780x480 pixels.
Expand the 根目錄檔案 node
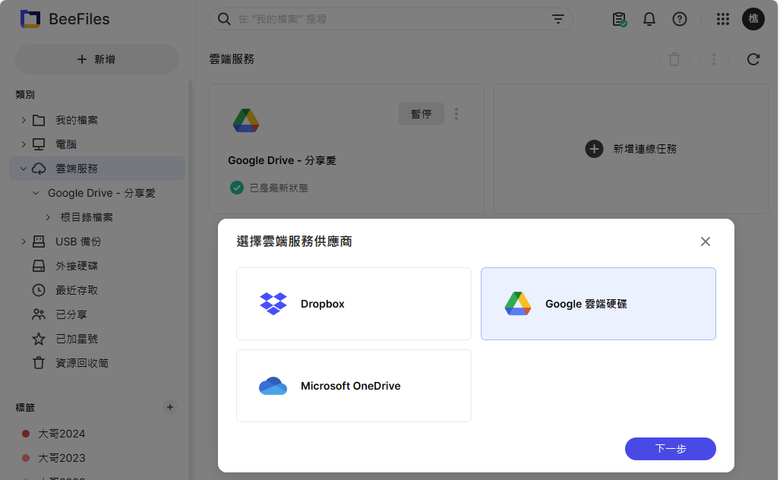point(48,217)
